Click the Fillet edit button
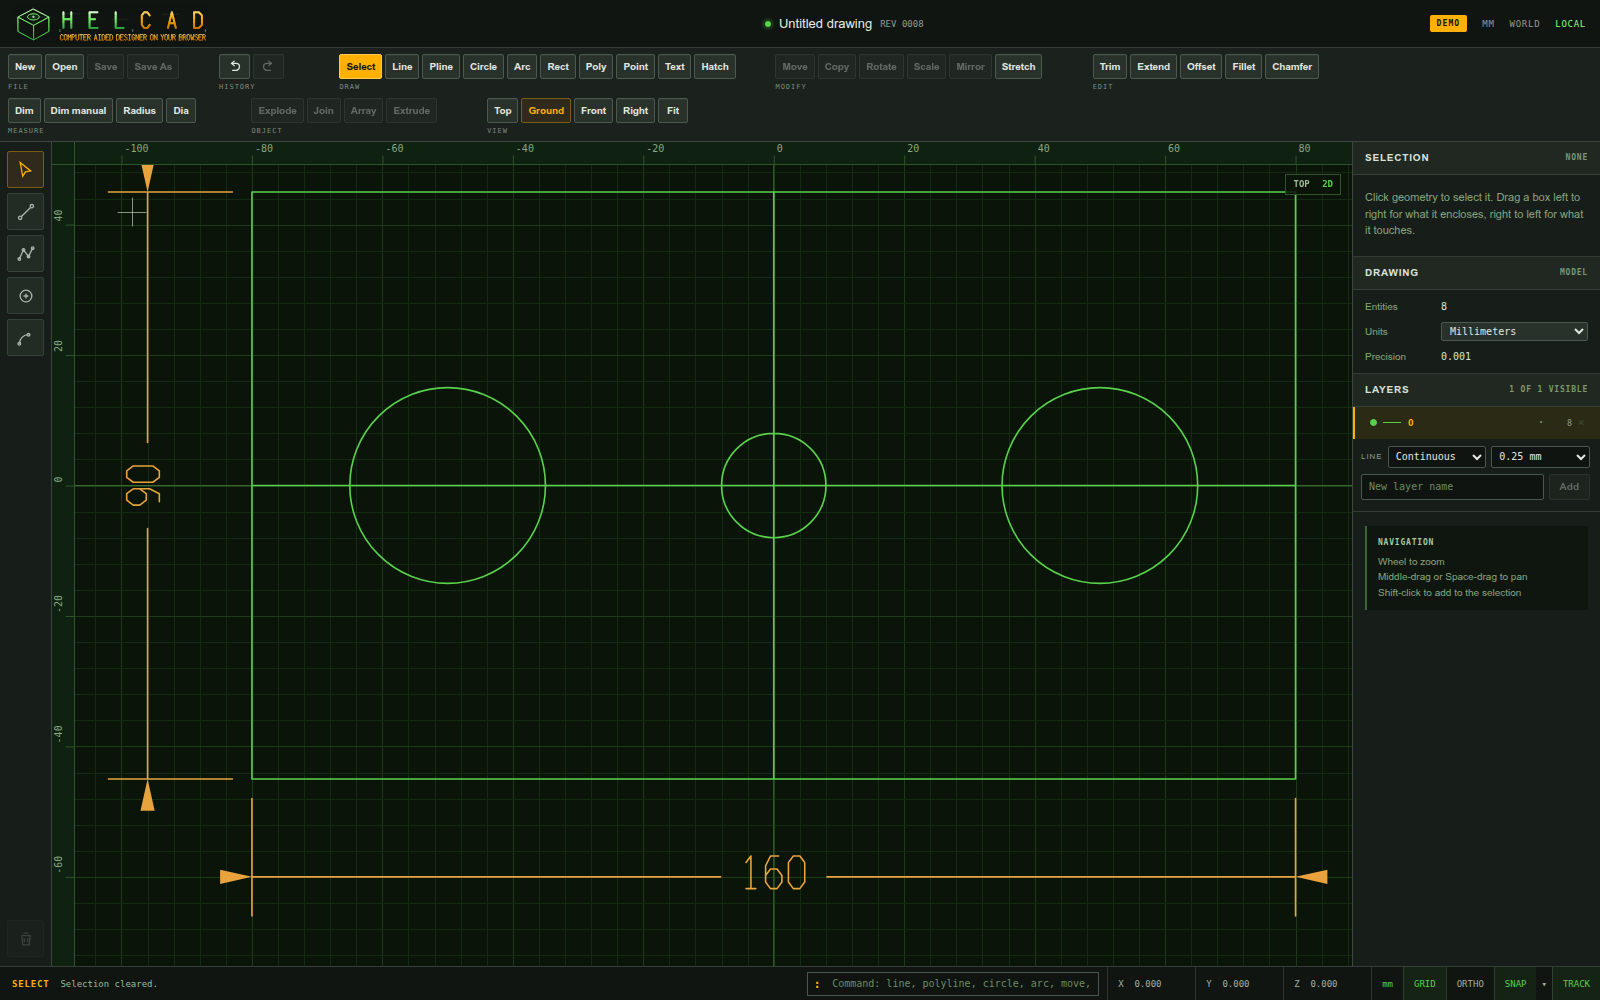Viewport: 1600px width, 1000px height. pos(1244,67)
